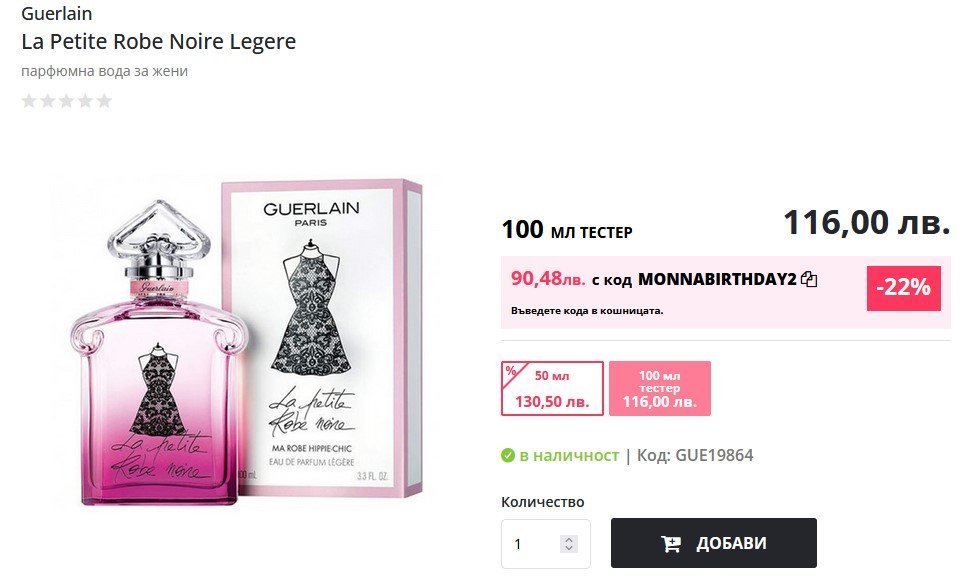The image size is (972, 576).
Task: Select the 100 мл тестер size option
Action: (x=660, y=388)
